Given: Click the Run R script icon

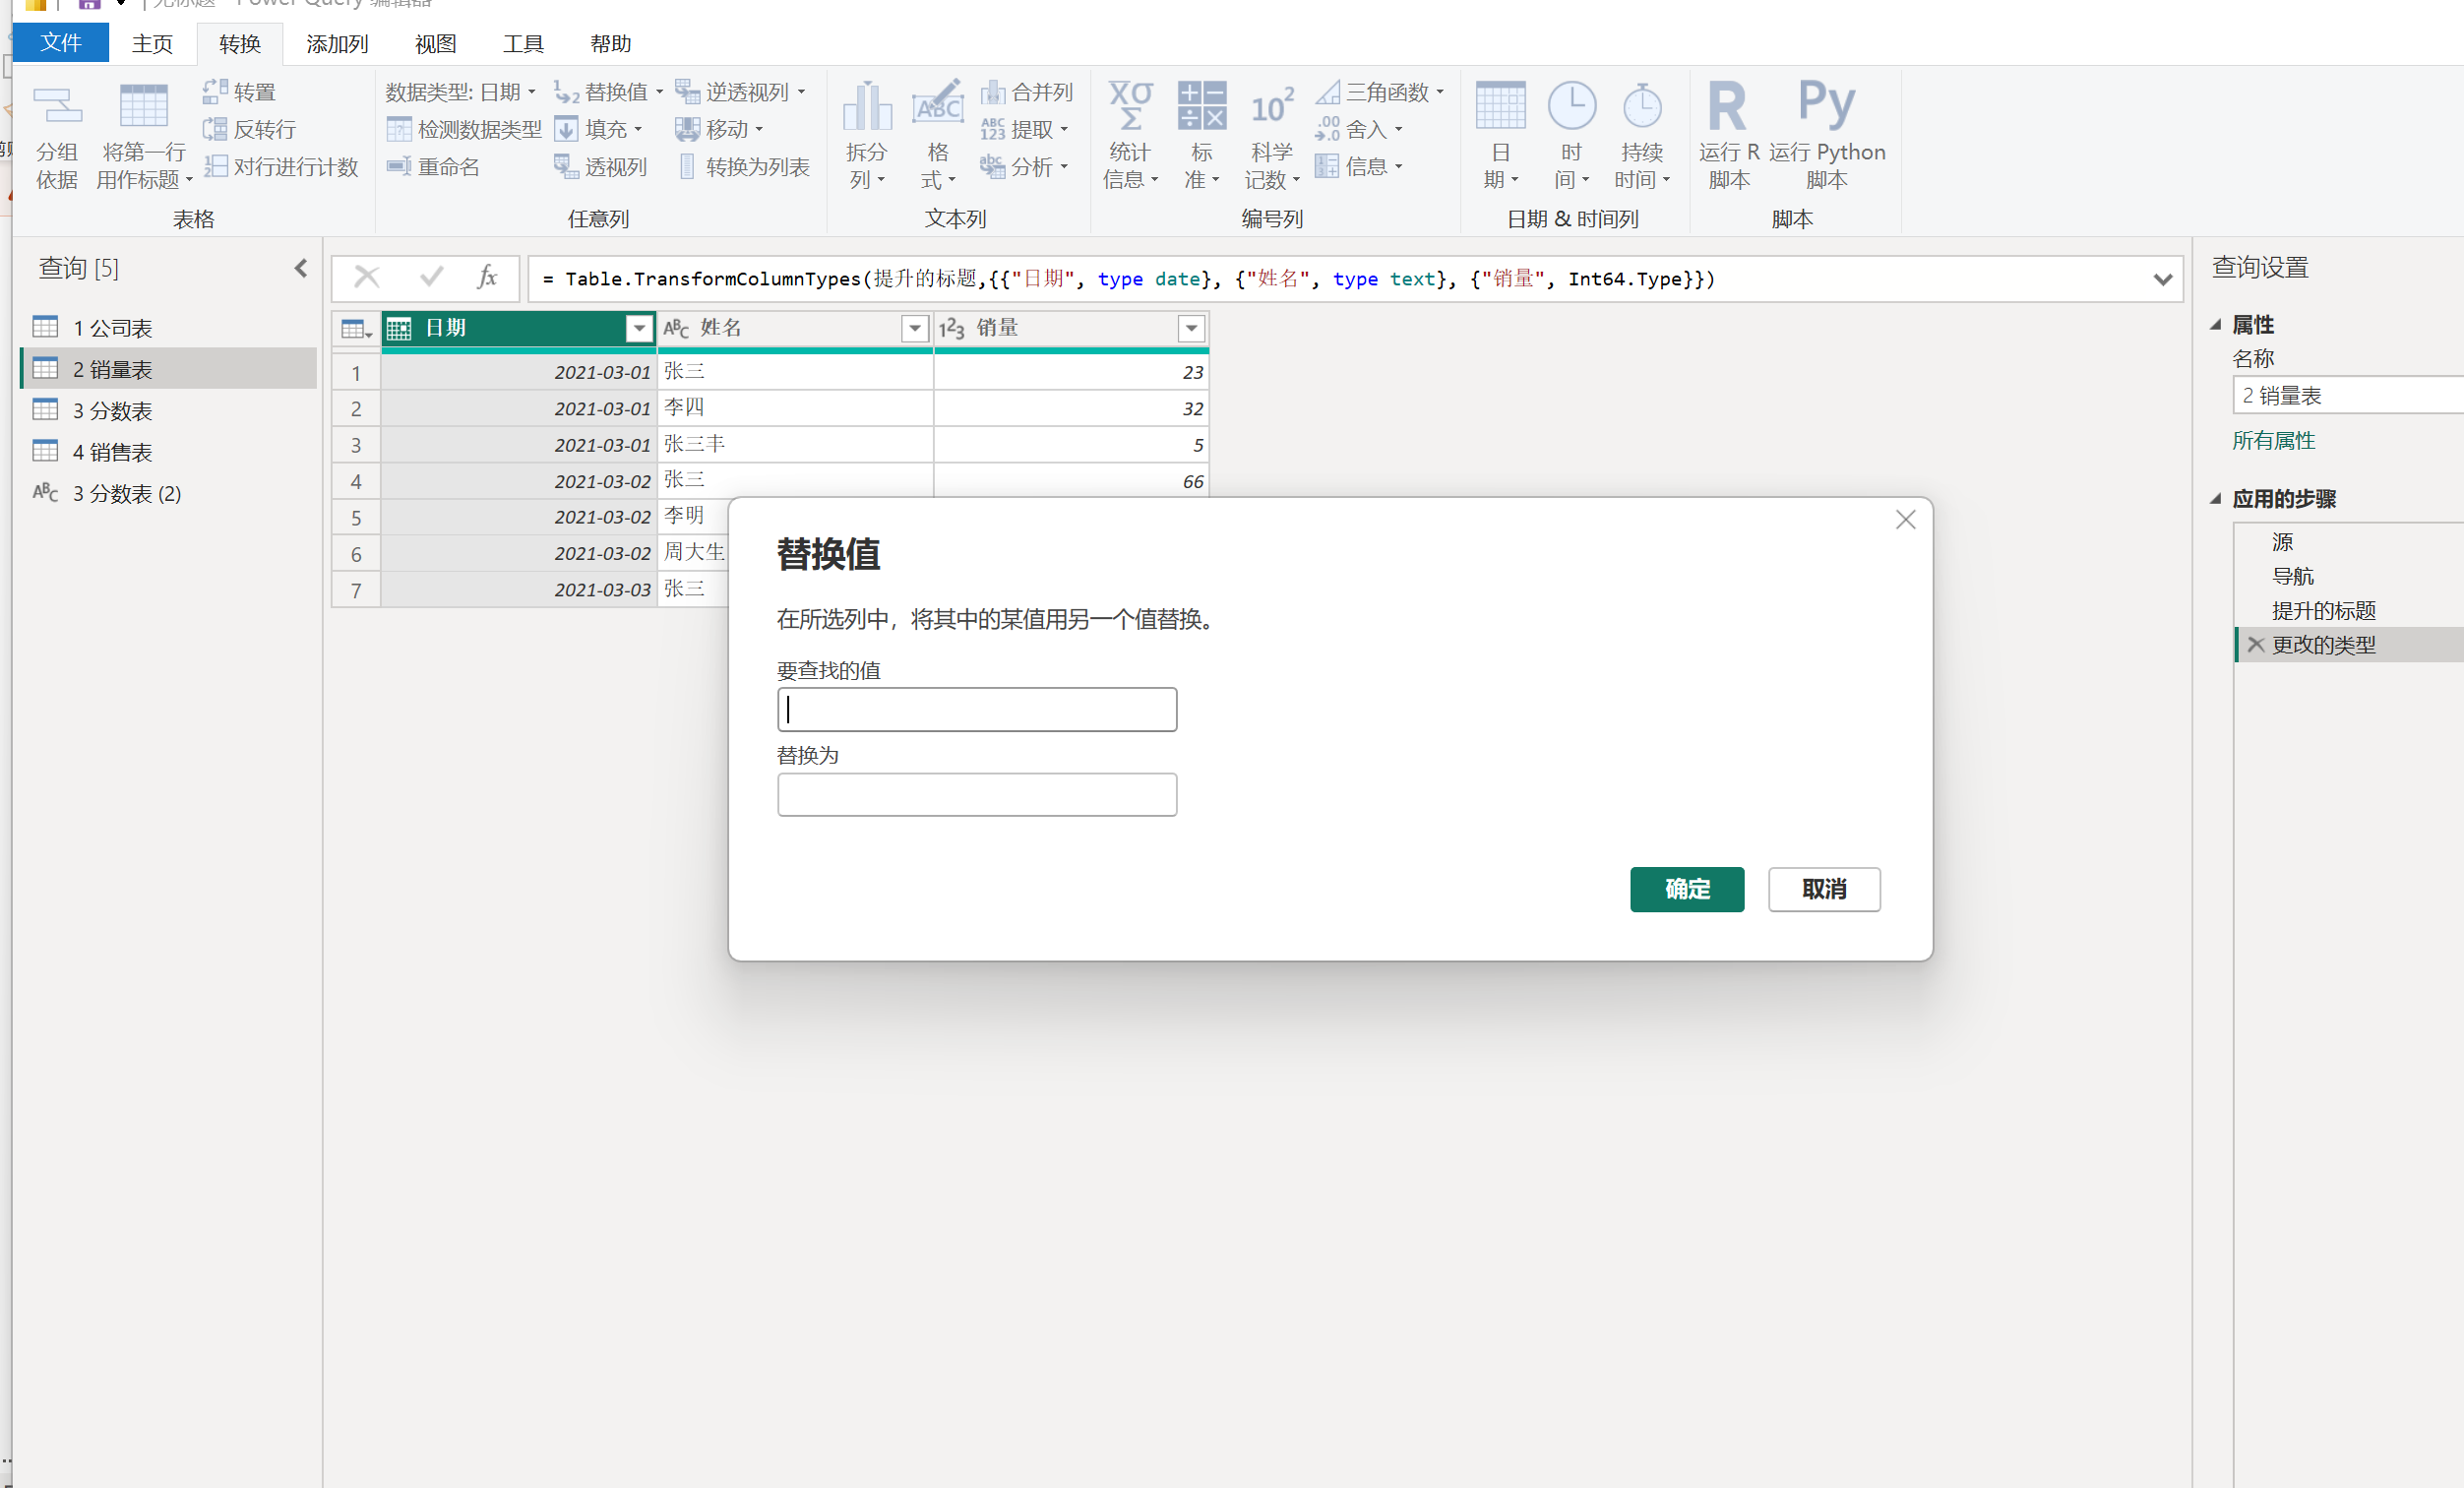Looking at the screenshot, I should [x=1727, y=108].
